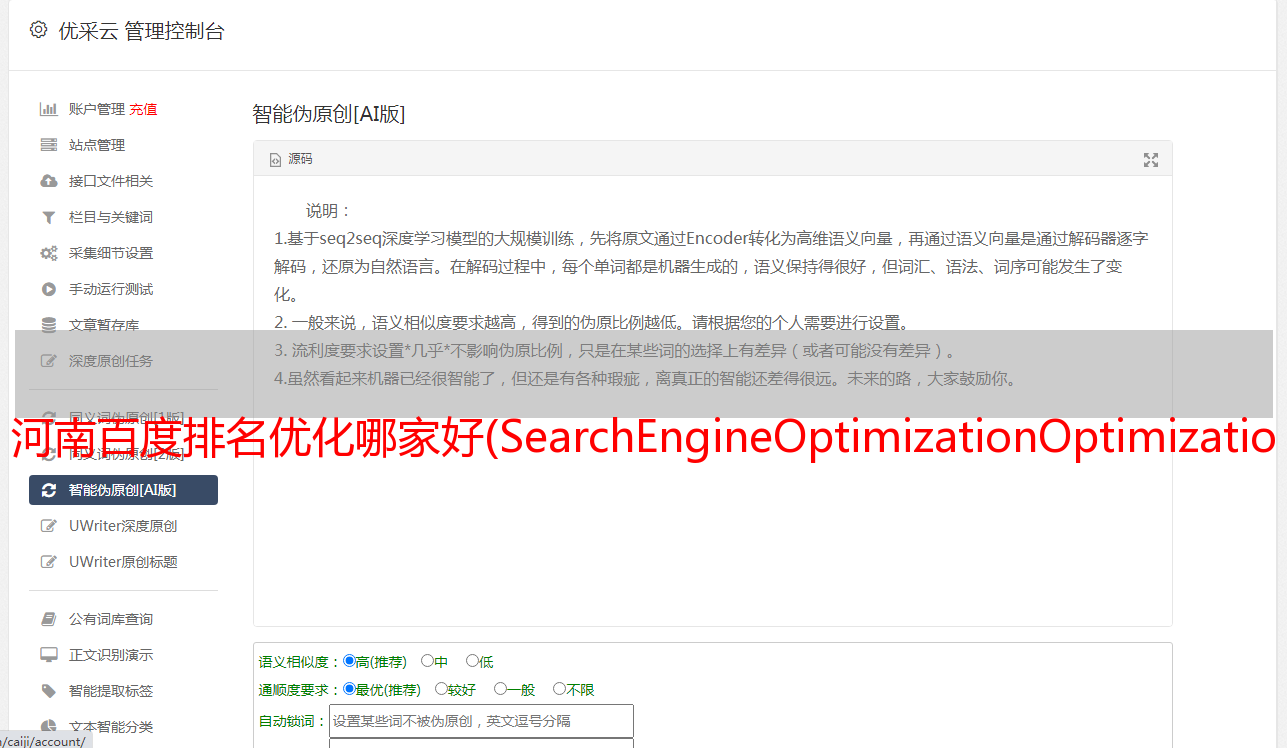Click the bar chart icon for 账户管理
1287x748 pixels.
[x=48, y=109]
